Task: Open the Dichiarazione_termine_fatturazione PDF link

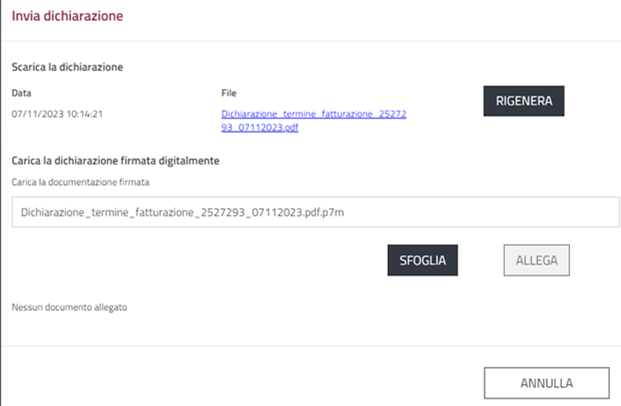Action: click(x=313, y=114)
